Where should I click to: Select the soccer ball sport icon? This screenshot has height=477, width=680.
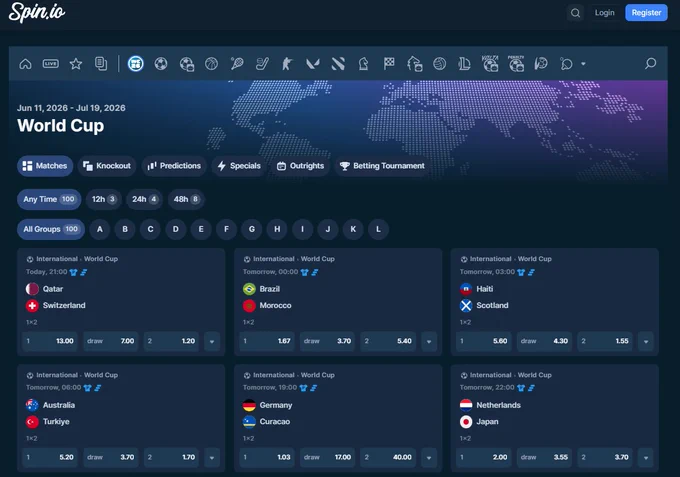click(x=161, y=64)
